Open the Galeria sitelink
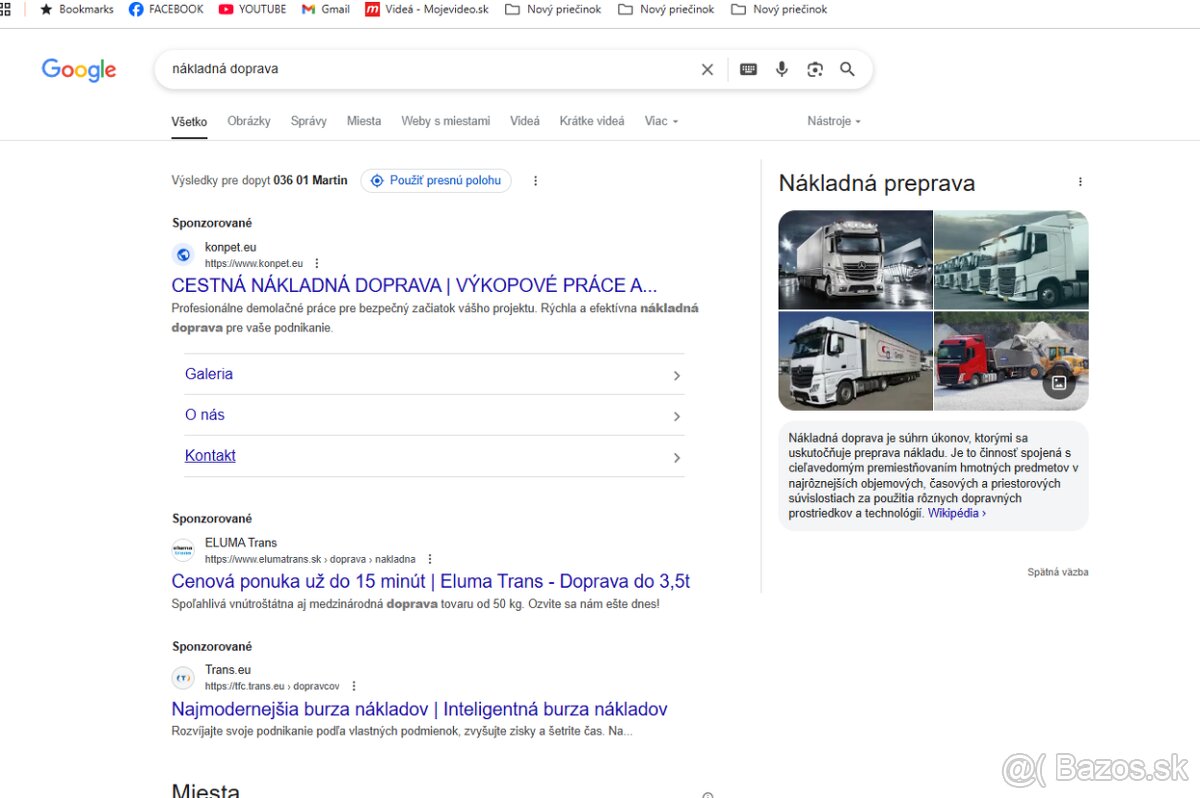 (x=209, y=374)
